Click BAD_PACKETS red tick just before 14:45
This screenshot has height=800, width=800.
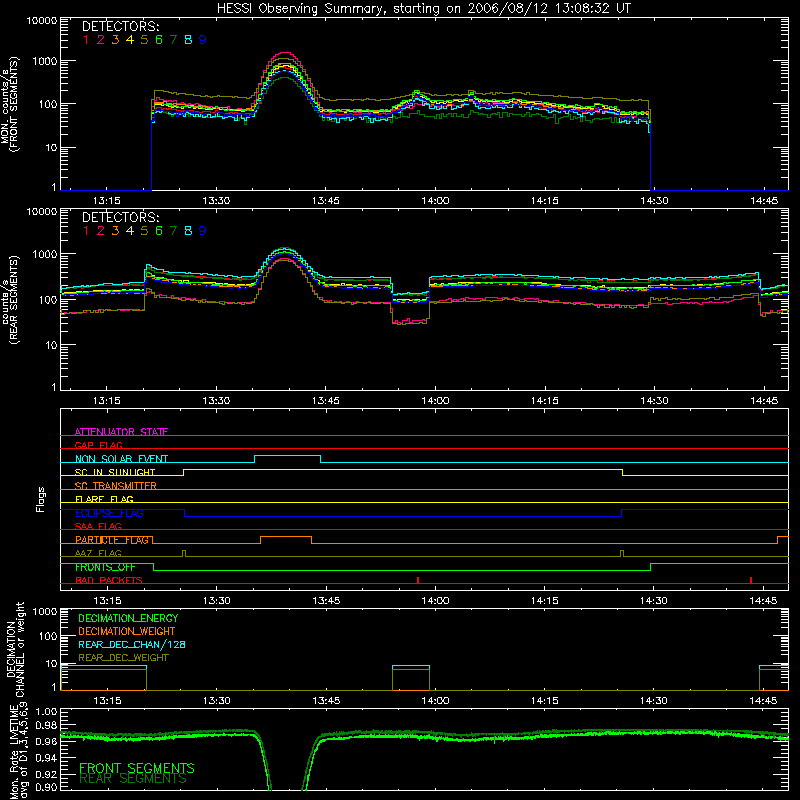point(751,580)
